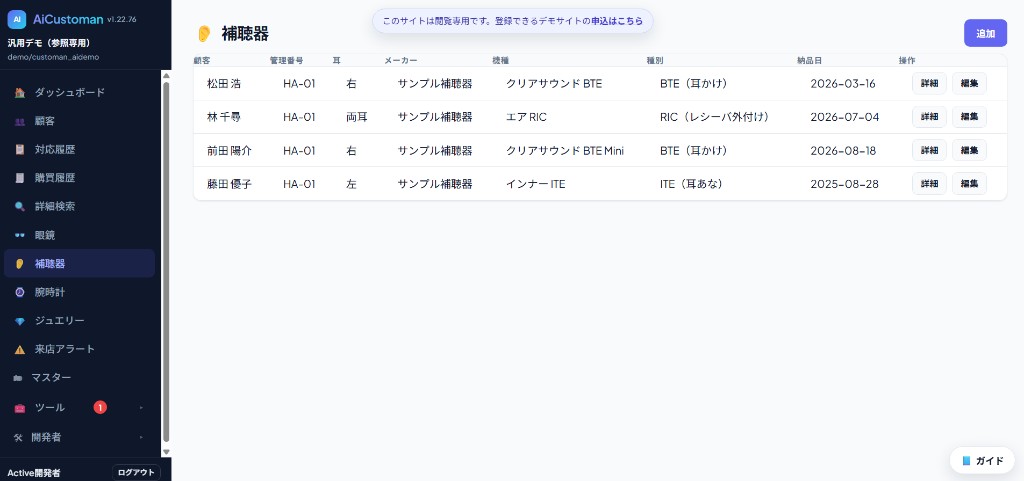Click customer name 藤田 優子
The height and width of the screenshot is (481, 1024).
[x=229, y=184]
